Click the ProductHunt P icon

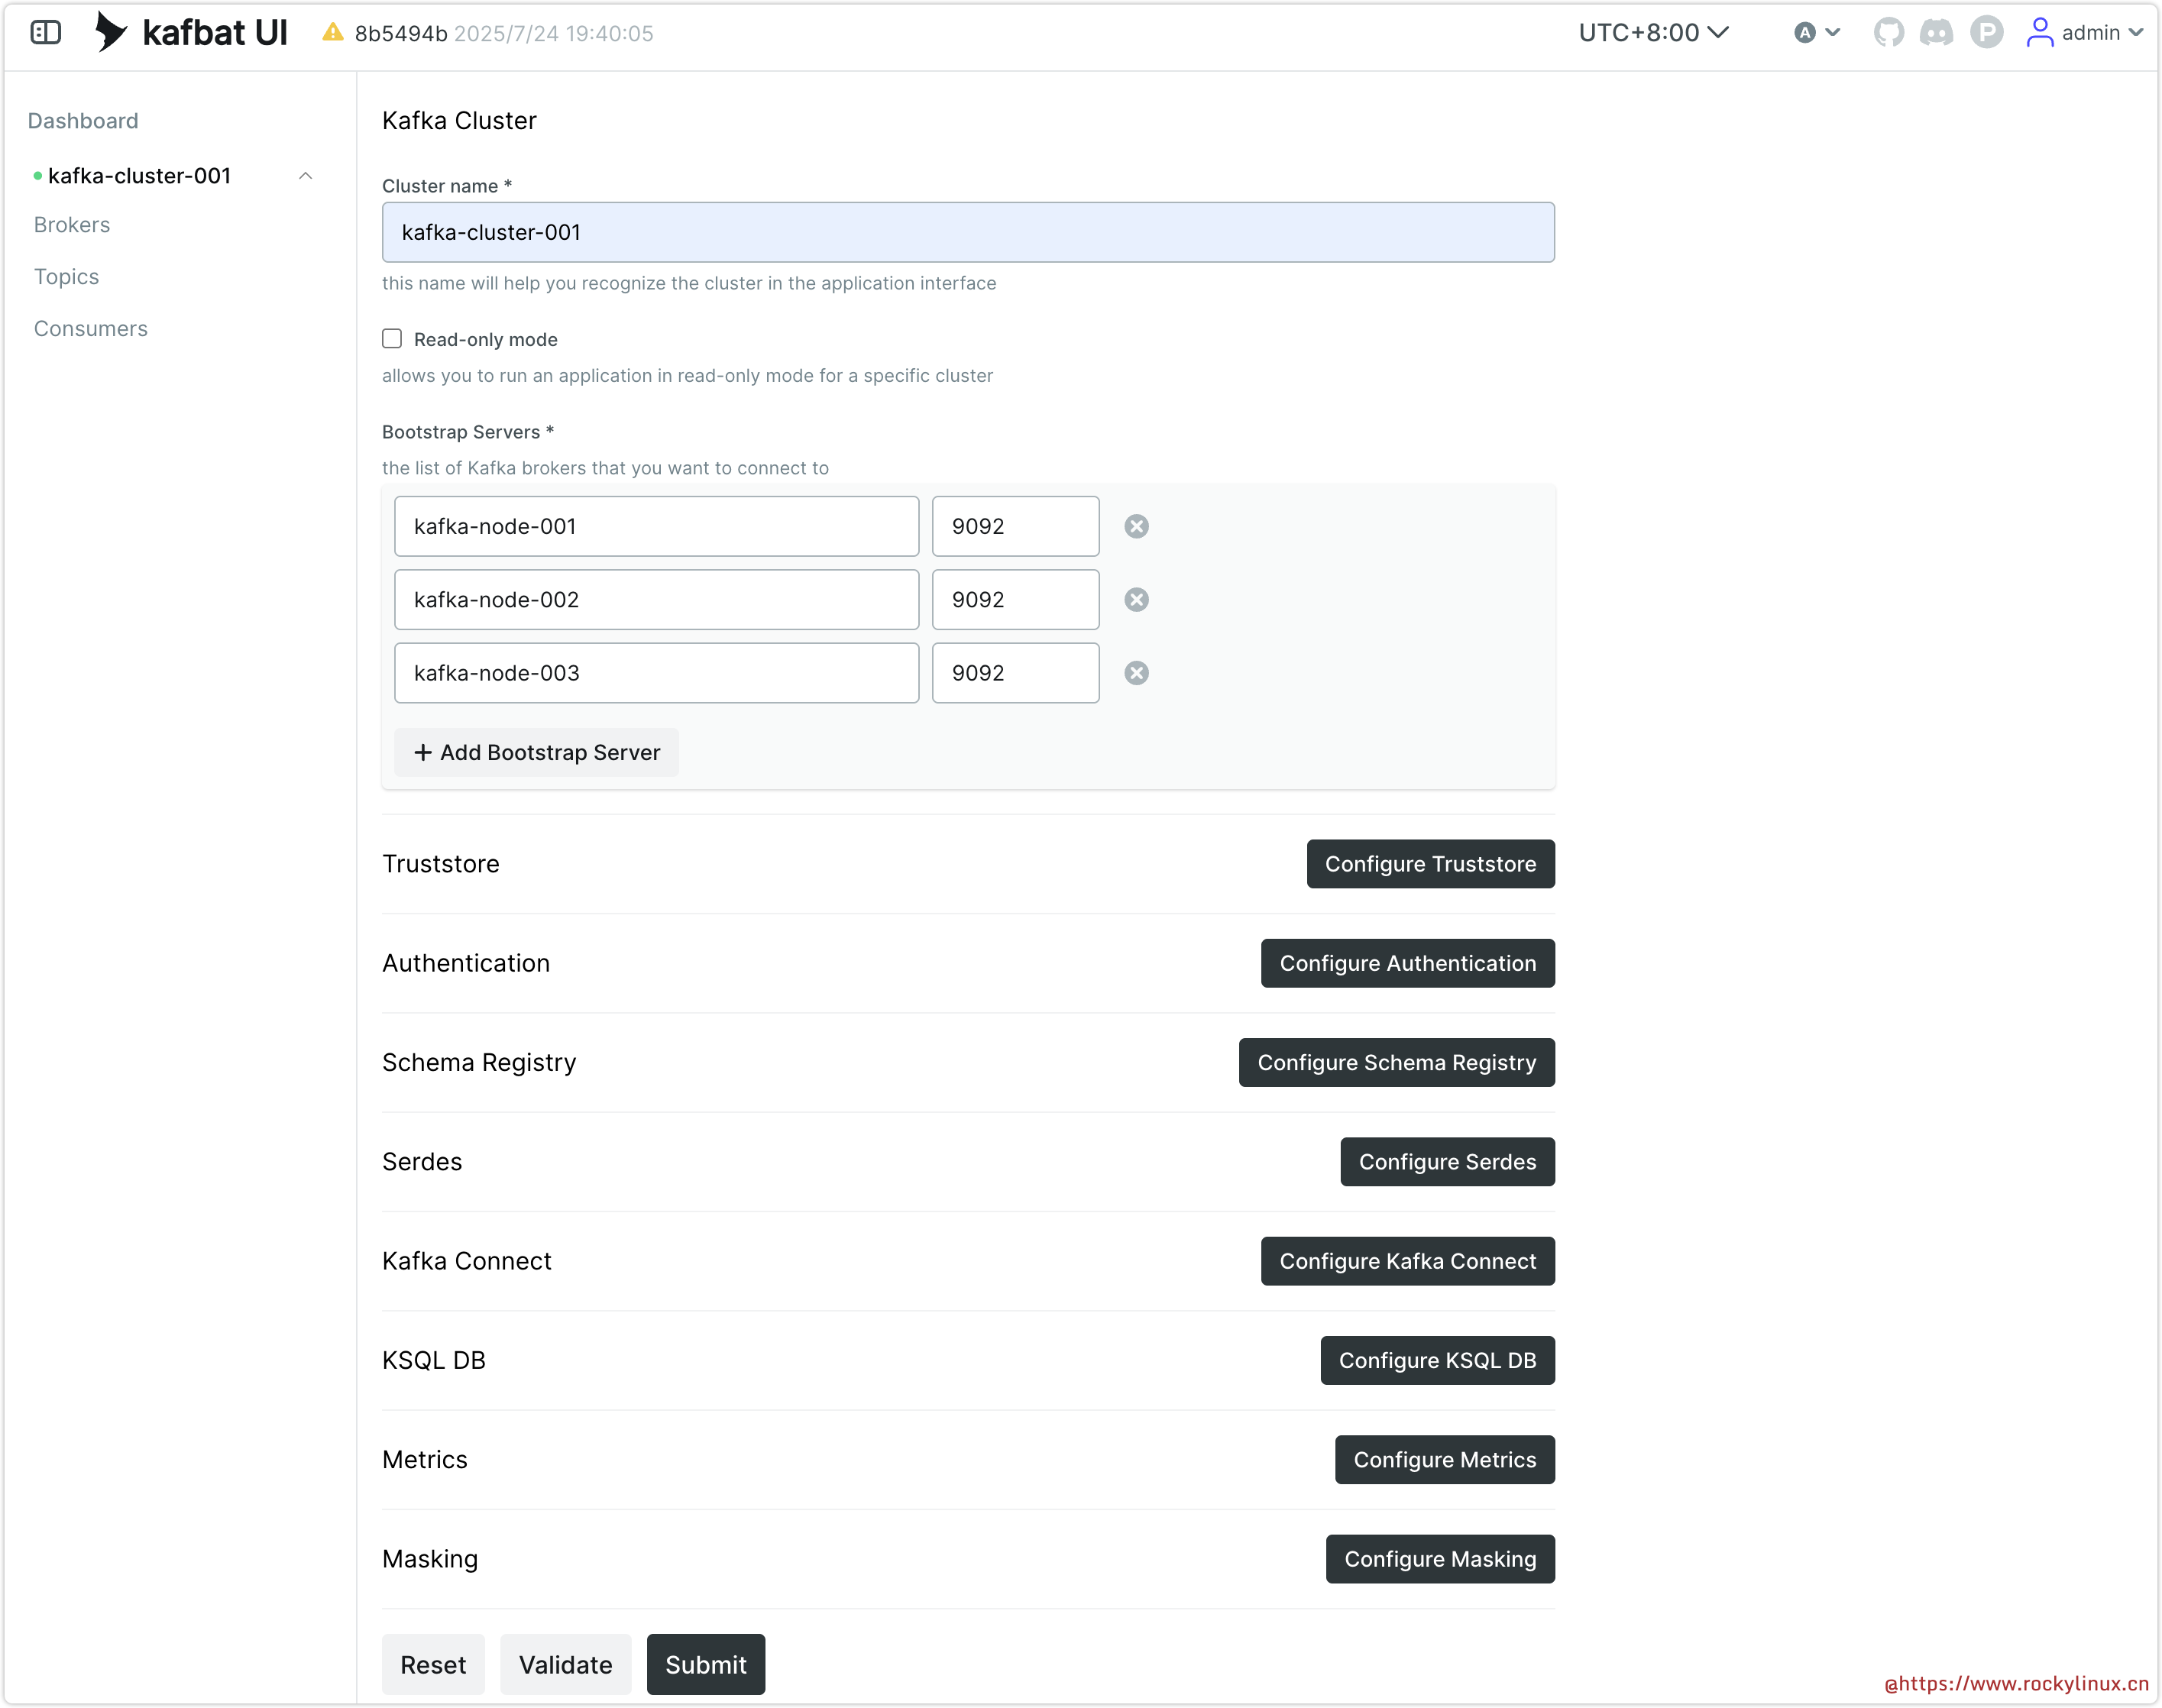pos(1986,33)
